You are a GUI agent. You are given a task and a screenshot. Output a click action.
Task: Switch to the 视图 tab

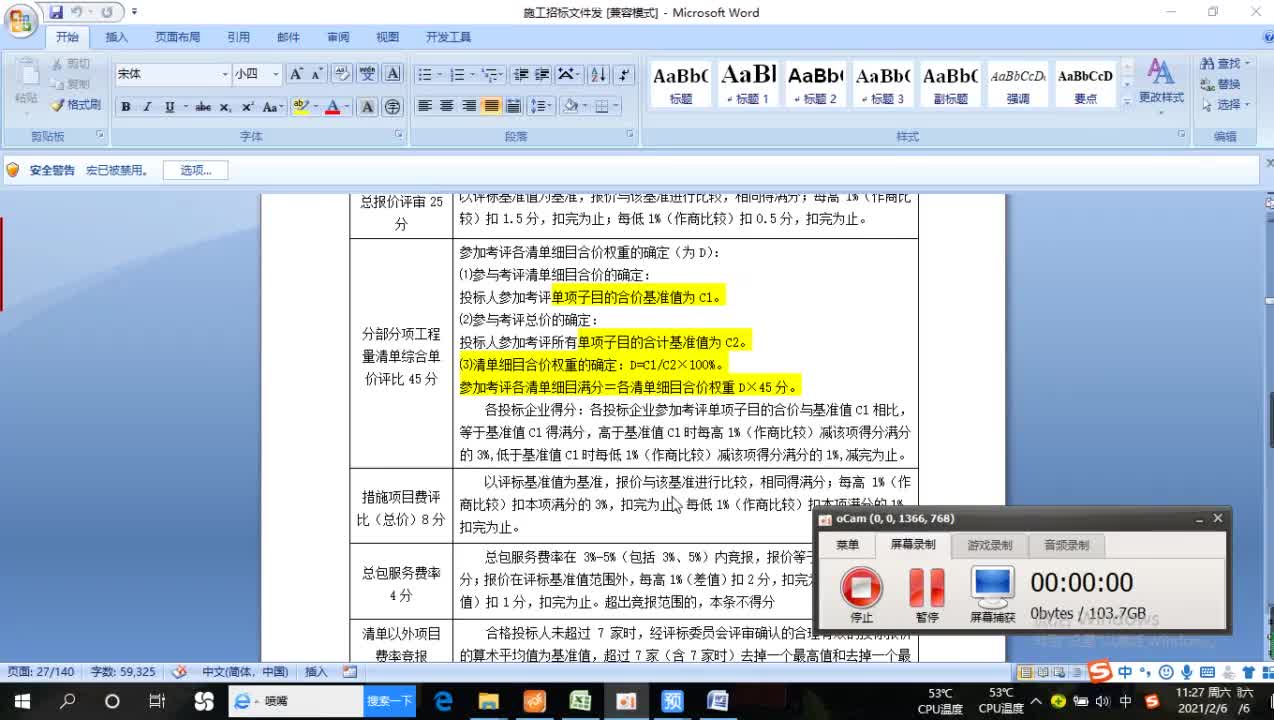click(x=388, y=37)
